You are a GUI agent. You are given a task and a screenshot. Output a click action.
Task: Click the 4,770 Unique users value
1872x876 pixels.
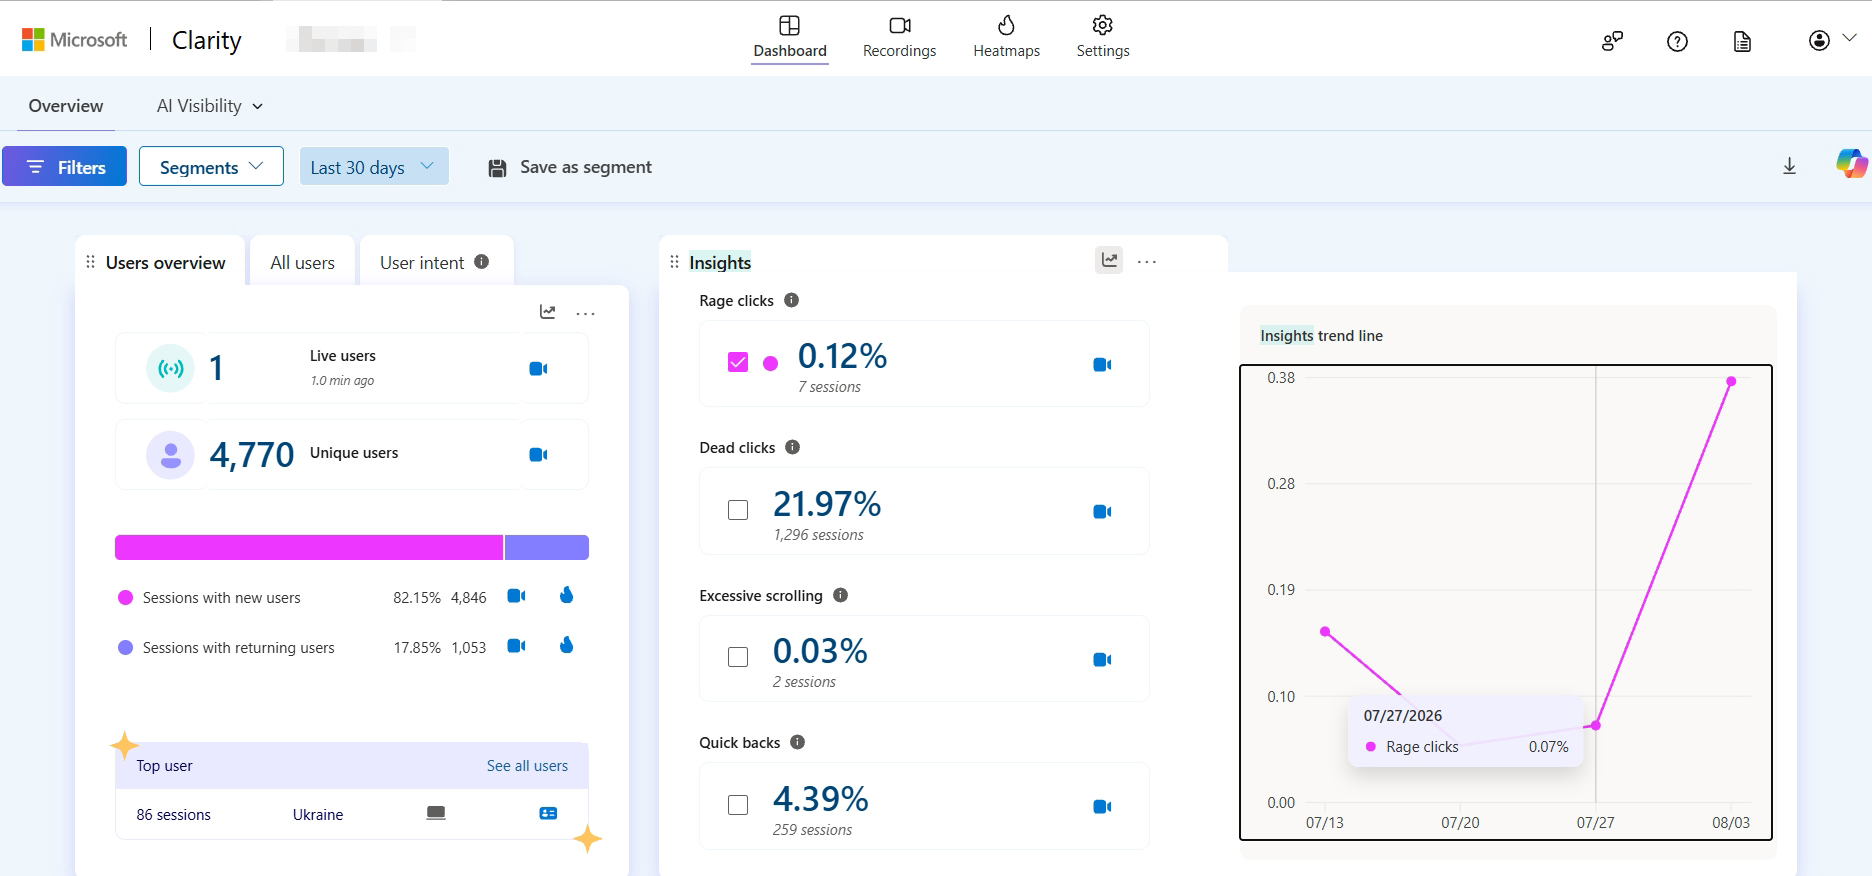pos(252,455)
